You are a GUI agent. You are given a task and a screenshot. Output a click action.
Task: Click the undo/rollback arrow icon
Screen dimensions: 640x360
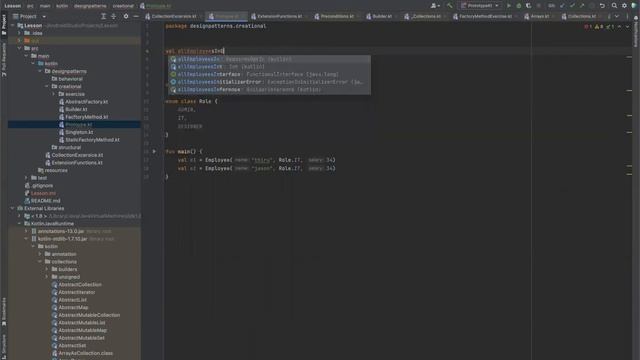(x=602, y=6)
